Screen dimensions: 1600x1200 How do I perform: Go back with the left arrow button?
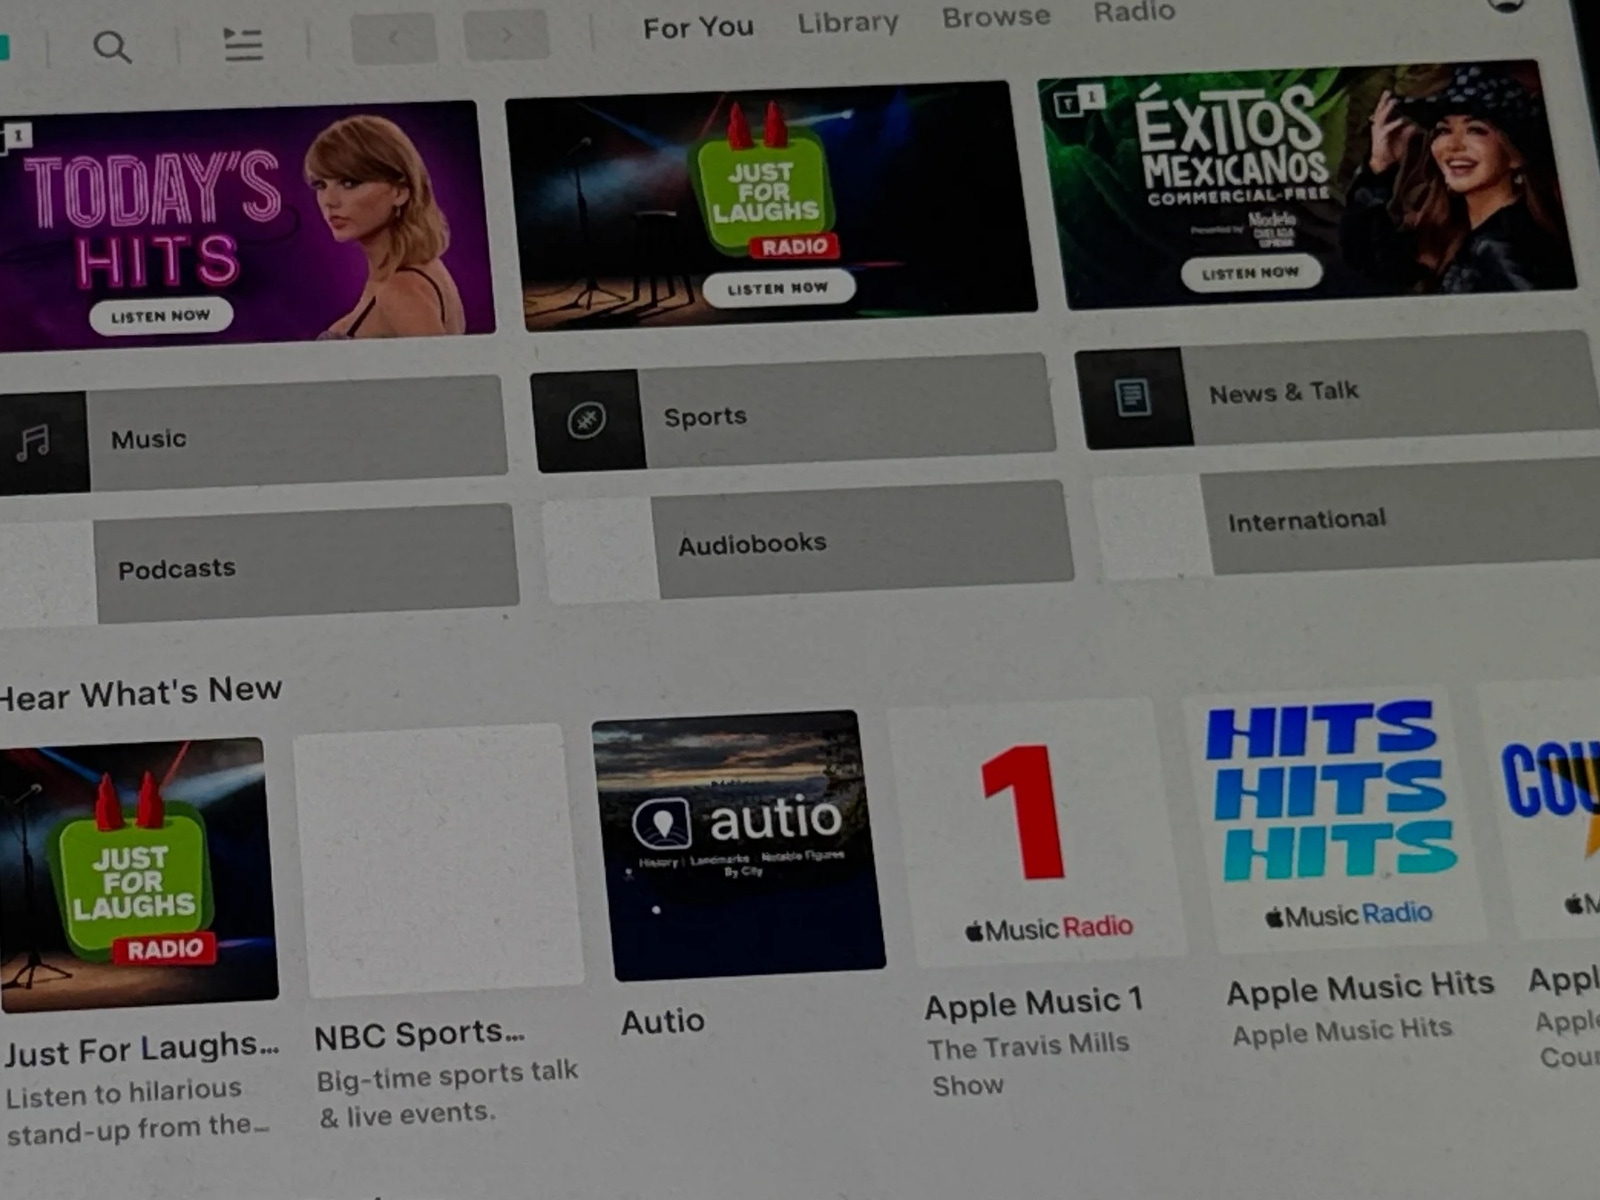click(394, 39)
